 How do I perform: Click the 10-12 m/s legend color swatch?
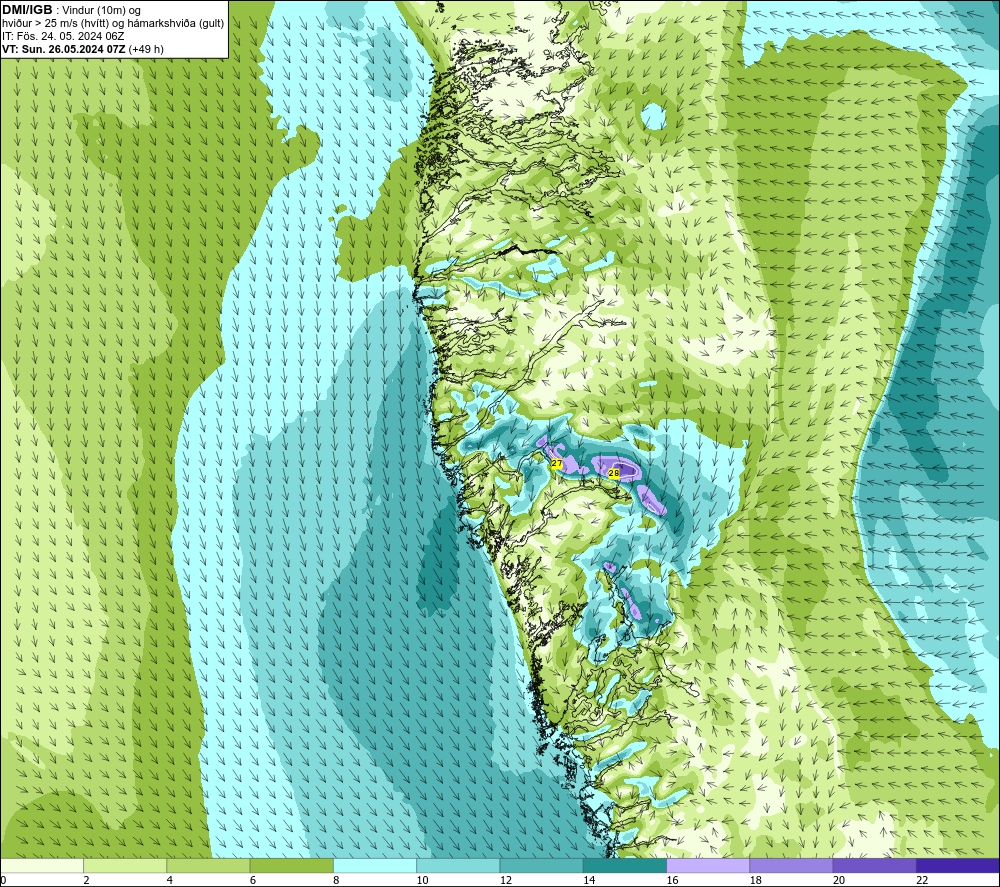[x=458, y=865]
